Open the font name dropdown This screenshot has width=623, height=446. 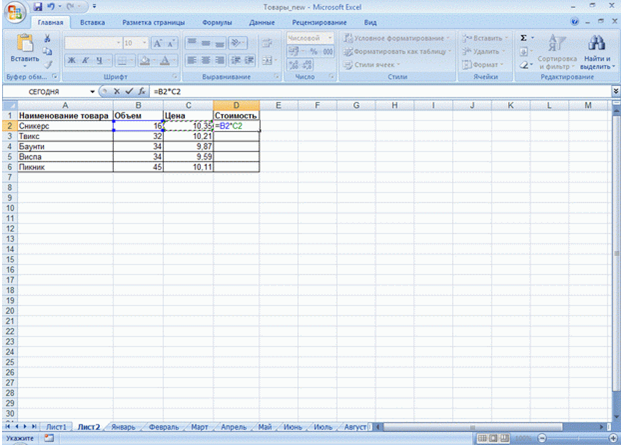(118, 42)
